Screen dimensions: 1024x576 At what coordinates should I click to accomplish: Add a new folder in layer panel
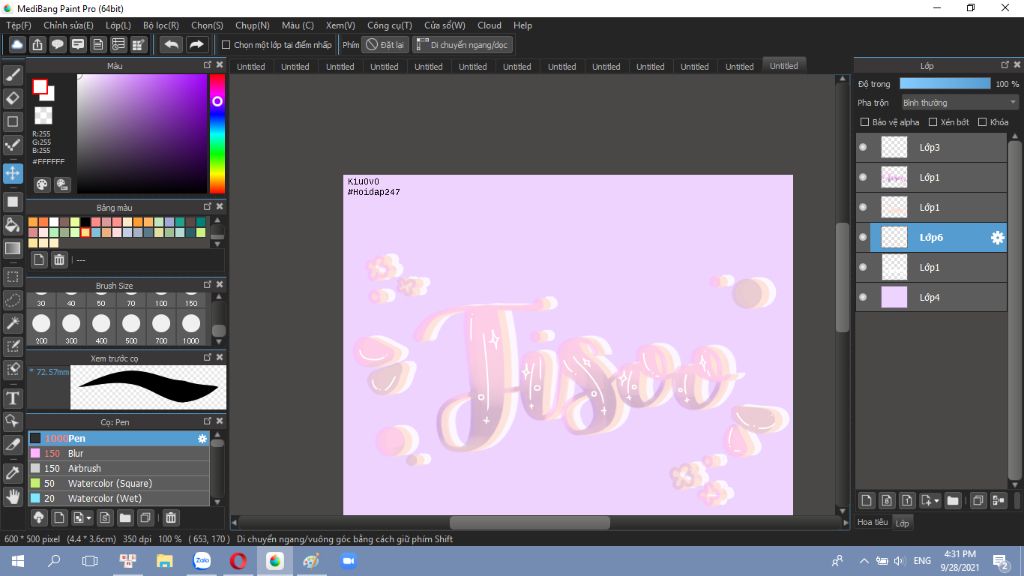(953, 501)
